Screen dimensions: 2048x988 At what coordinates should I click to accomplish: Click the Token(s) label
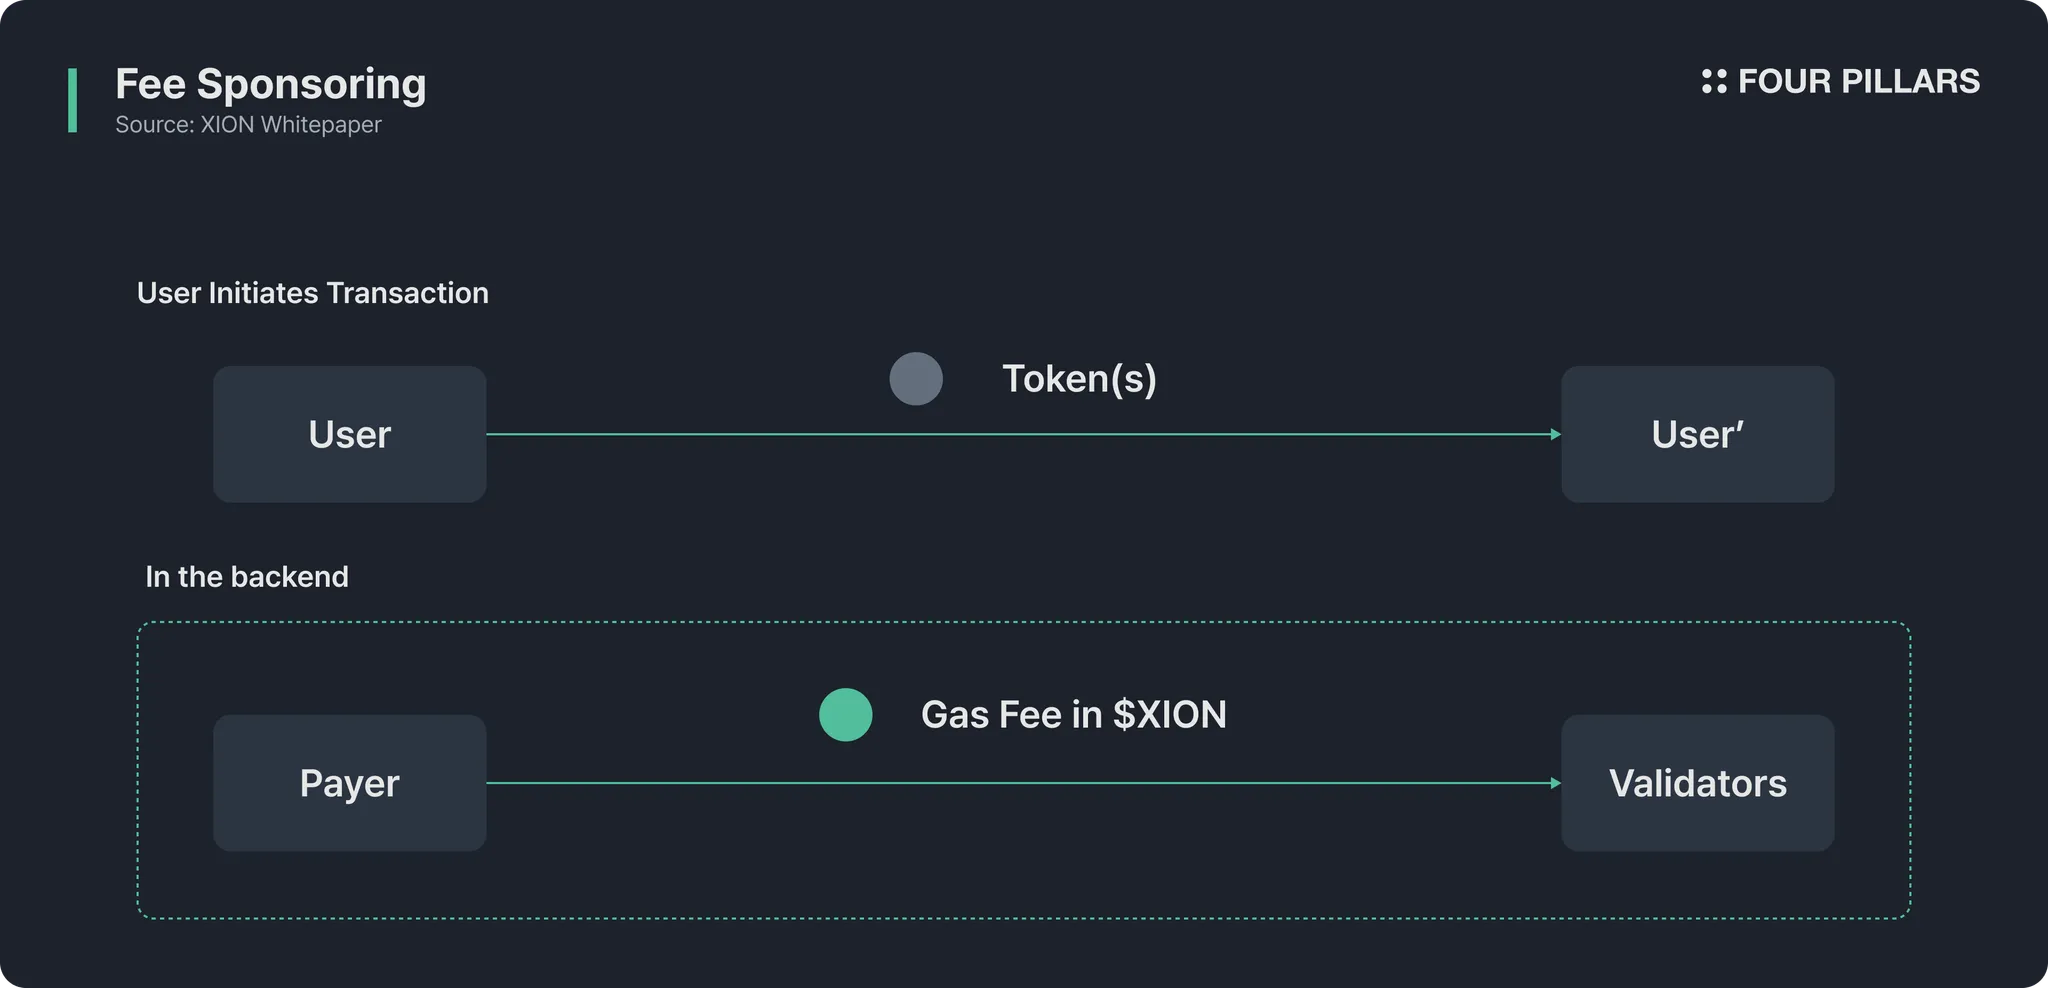coord(1079,379)
